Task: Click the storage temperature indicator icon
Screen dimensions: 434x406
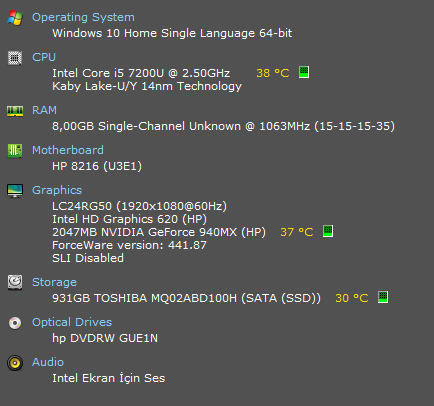Action: tap(383, 297)
